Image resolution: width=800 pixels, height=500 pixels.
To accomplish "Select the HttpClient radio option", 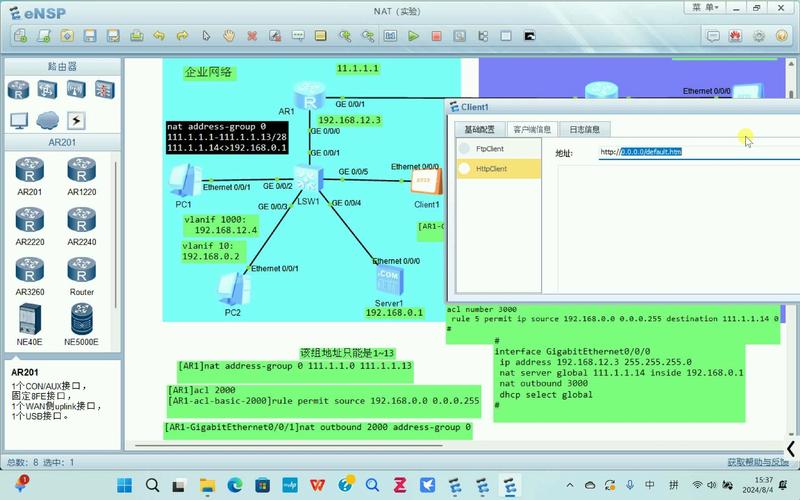I will pos(464,169).
